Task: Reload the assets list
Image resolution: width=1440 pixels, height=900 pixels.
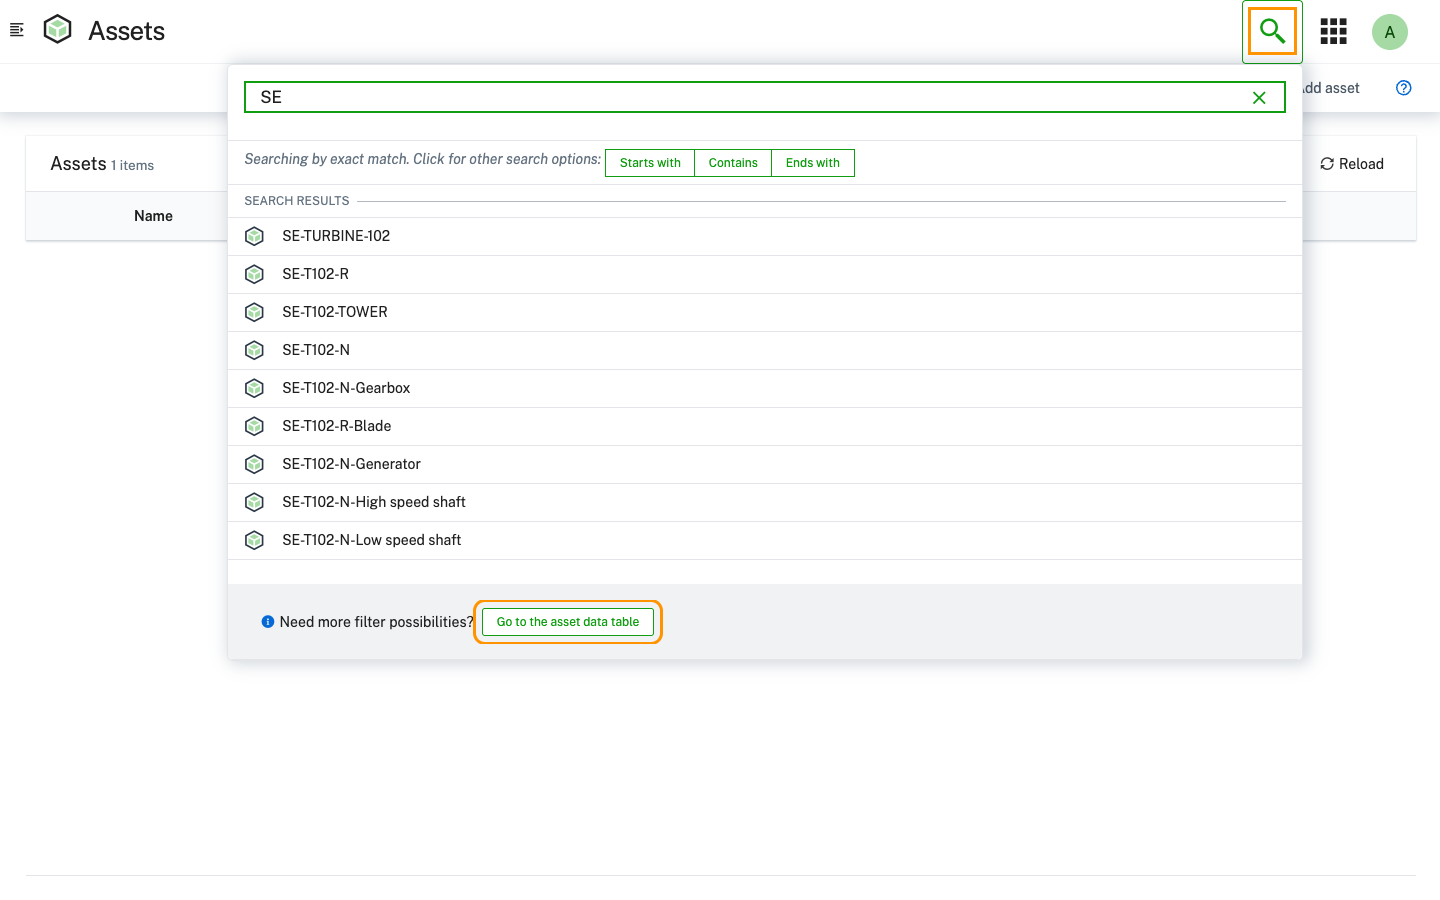Action: click(1352, 164)
